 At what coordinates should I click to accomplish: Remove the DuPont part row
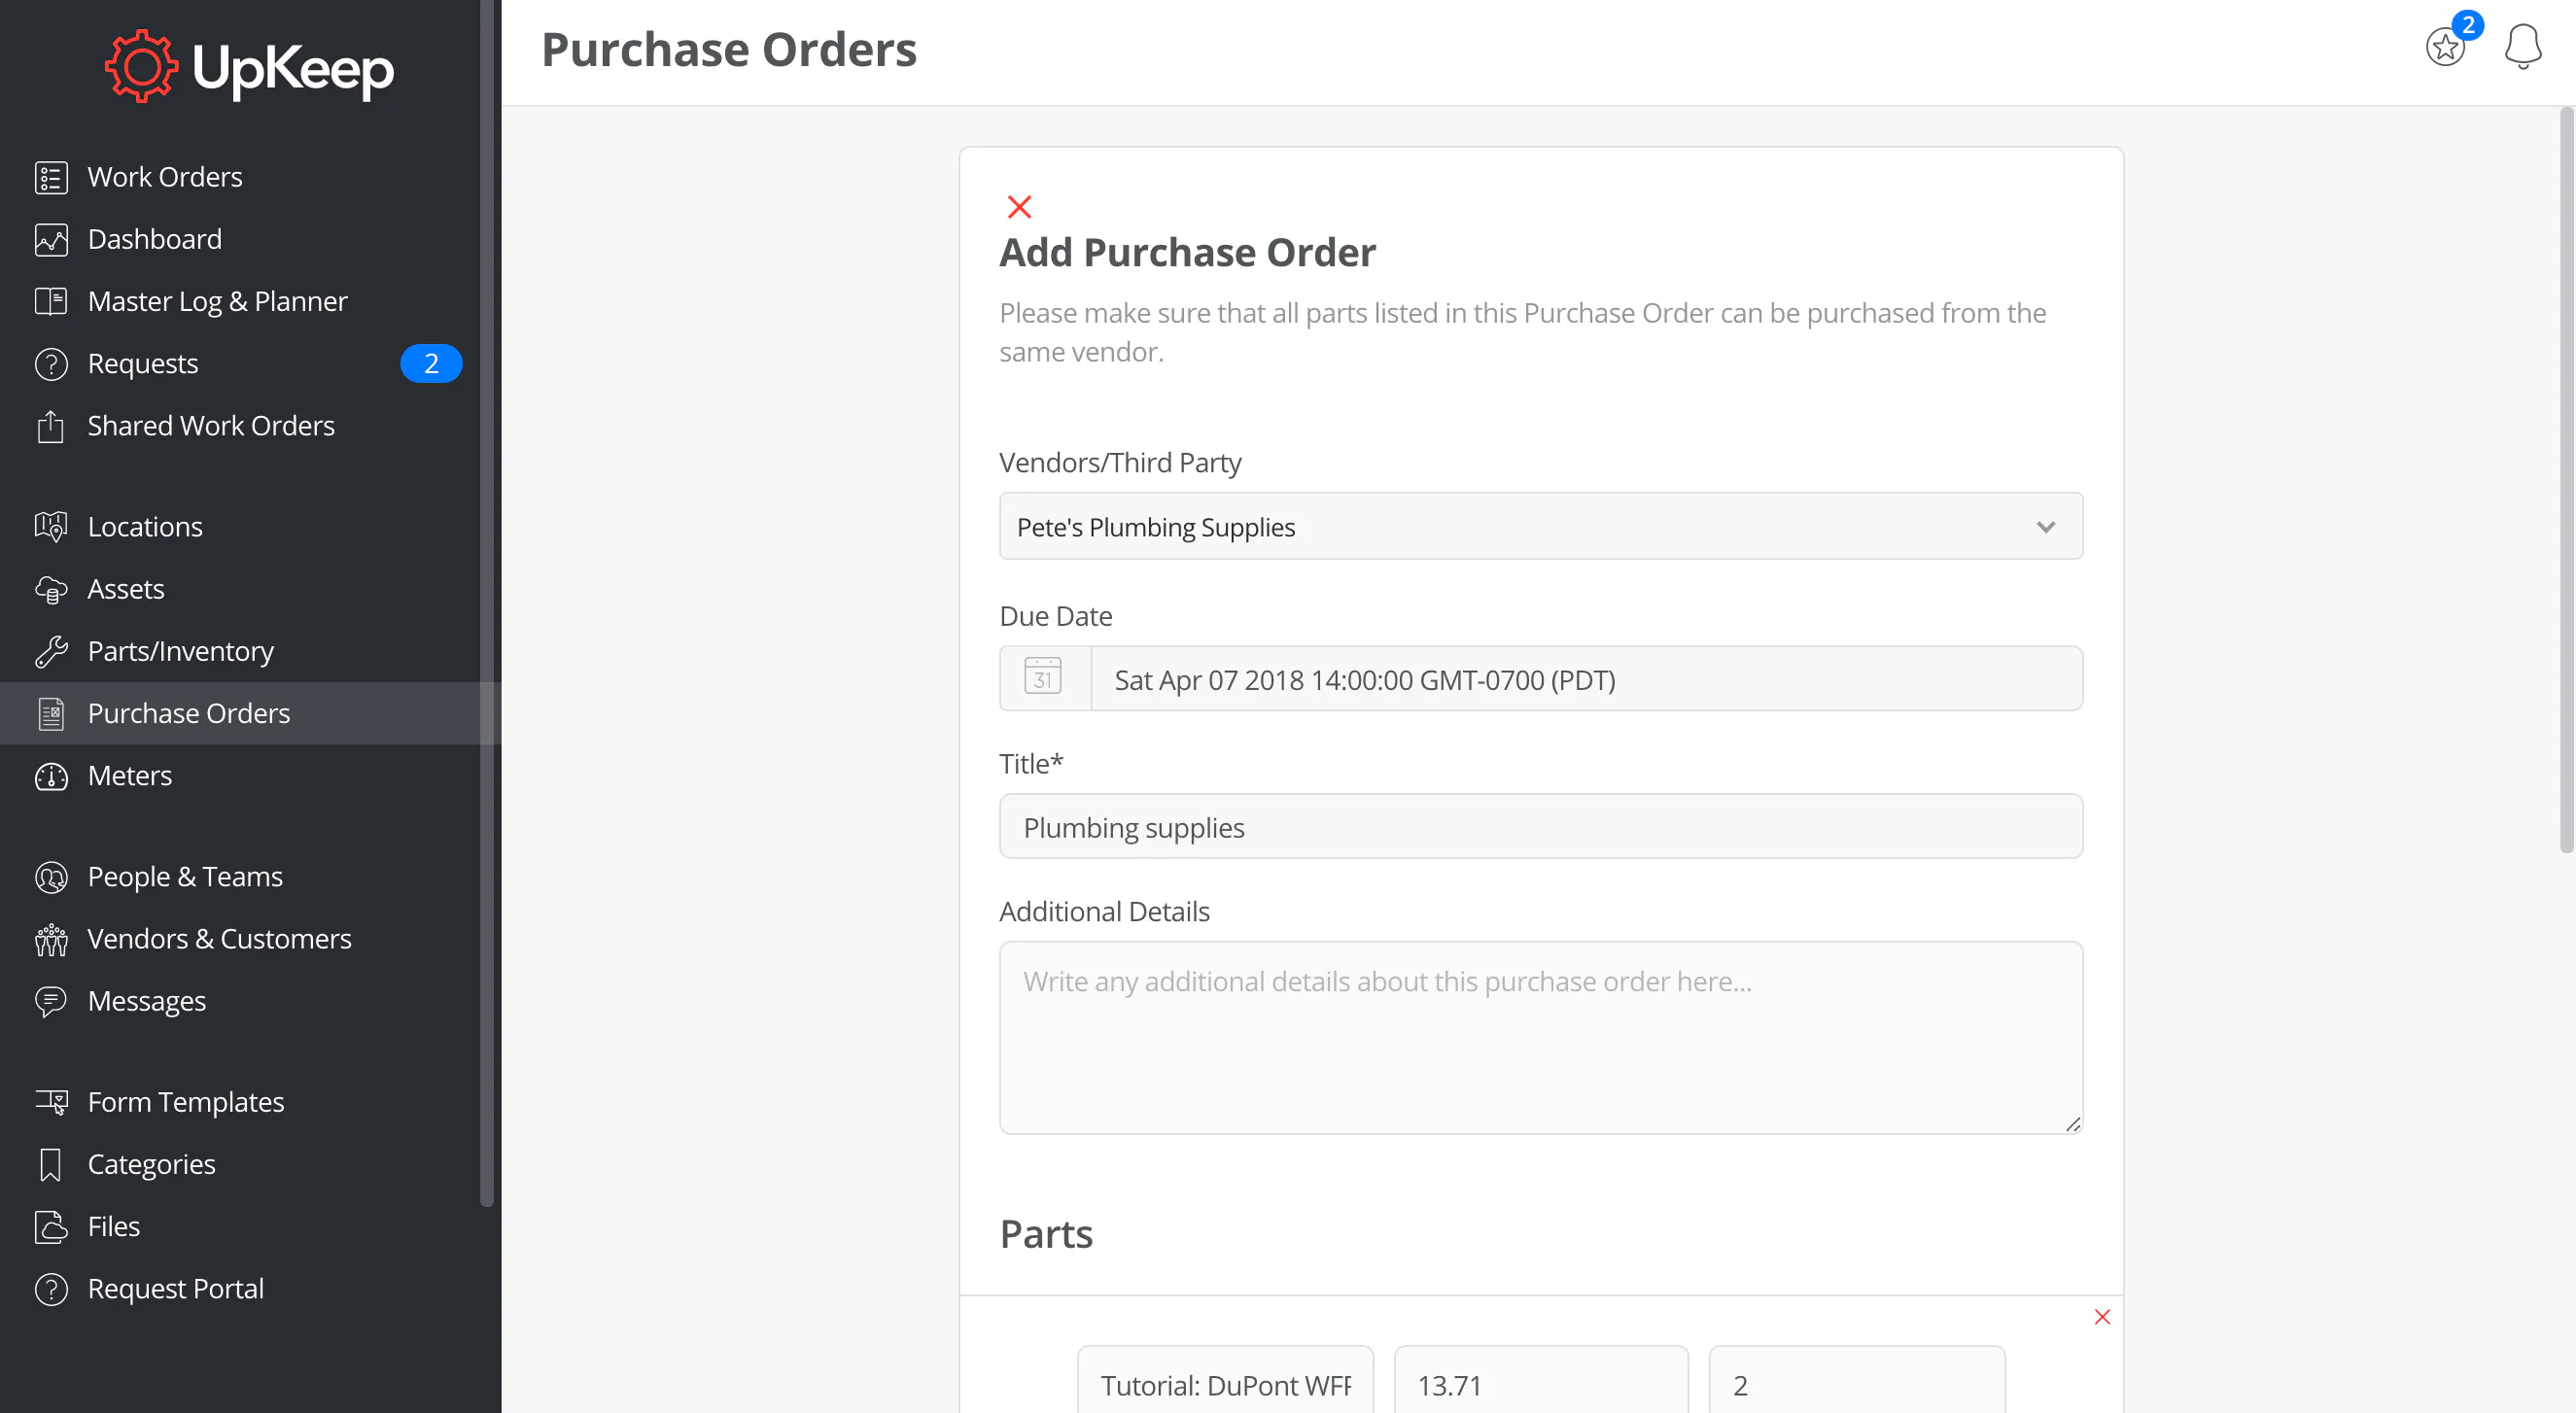2102,1317
